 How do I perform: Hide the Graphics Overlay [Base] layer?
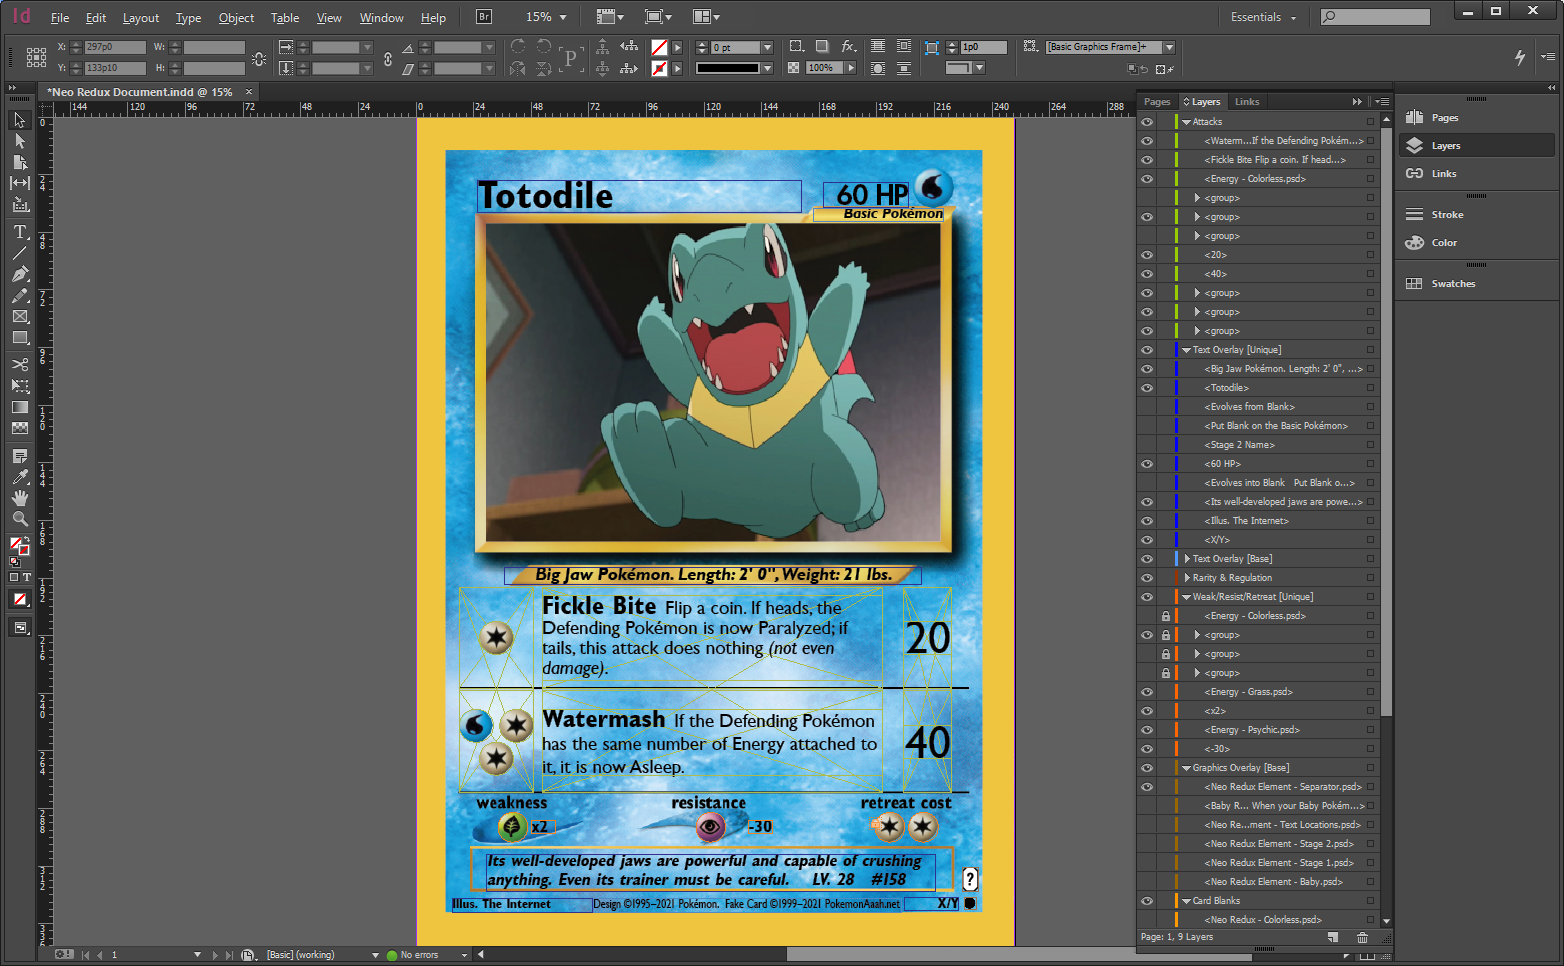(1147, 768)
